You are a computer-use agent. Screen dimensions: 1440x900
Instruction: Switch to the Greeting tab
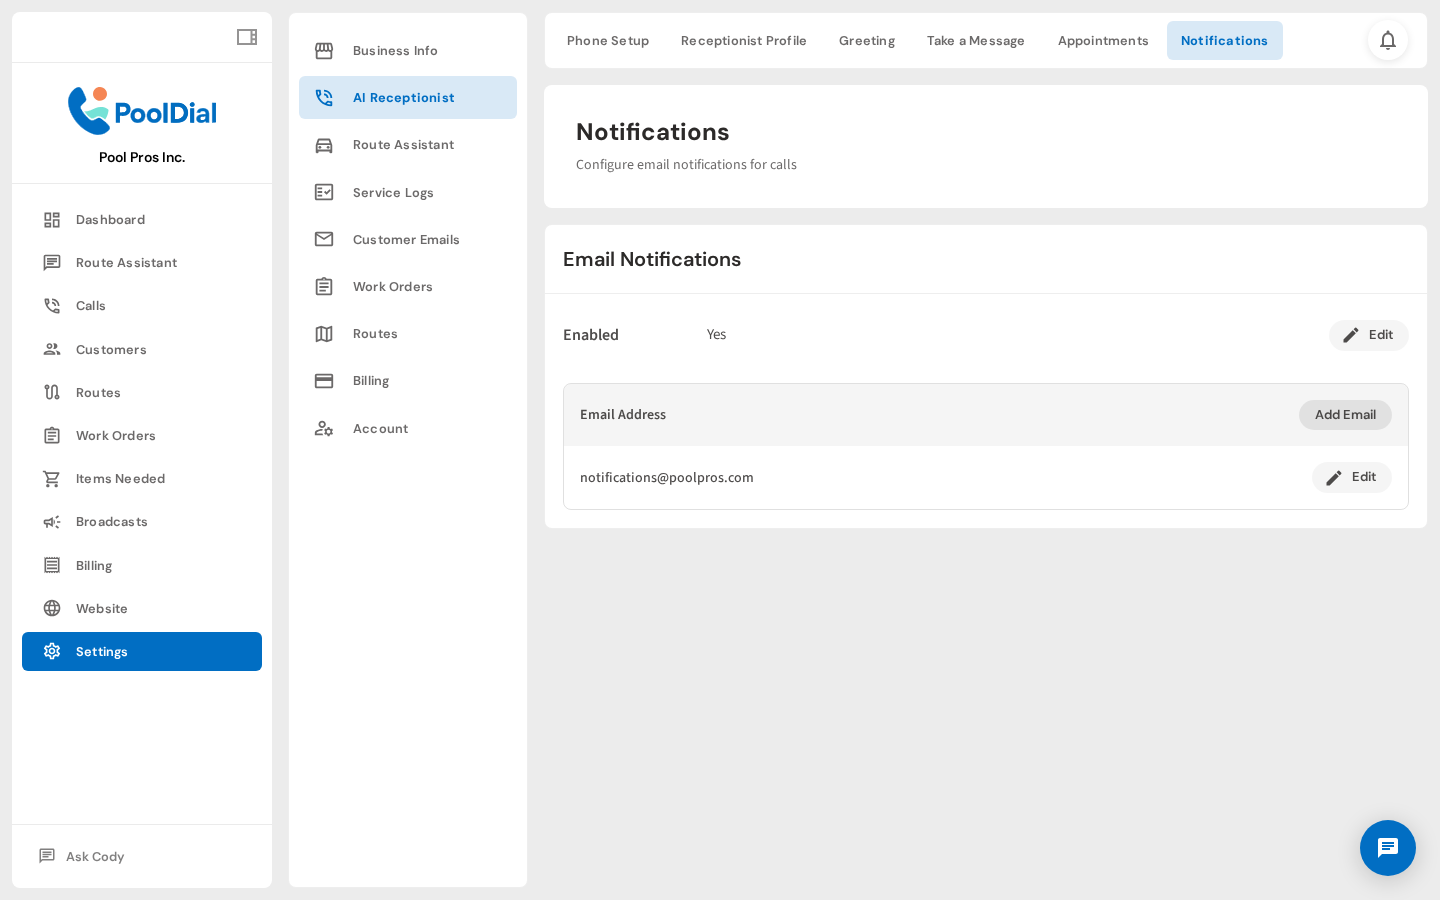pos(866,40)
